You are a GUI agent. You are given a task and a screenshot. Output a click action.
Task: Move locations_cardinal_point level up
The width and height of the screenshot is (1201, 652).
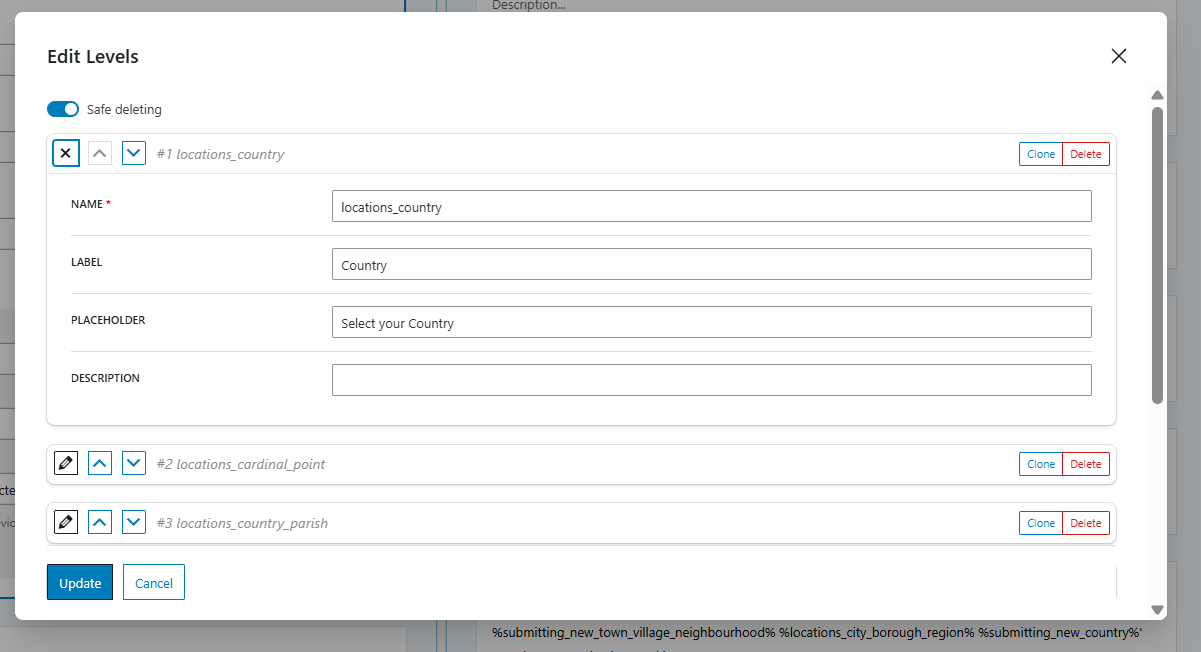(x=100, y=464)
